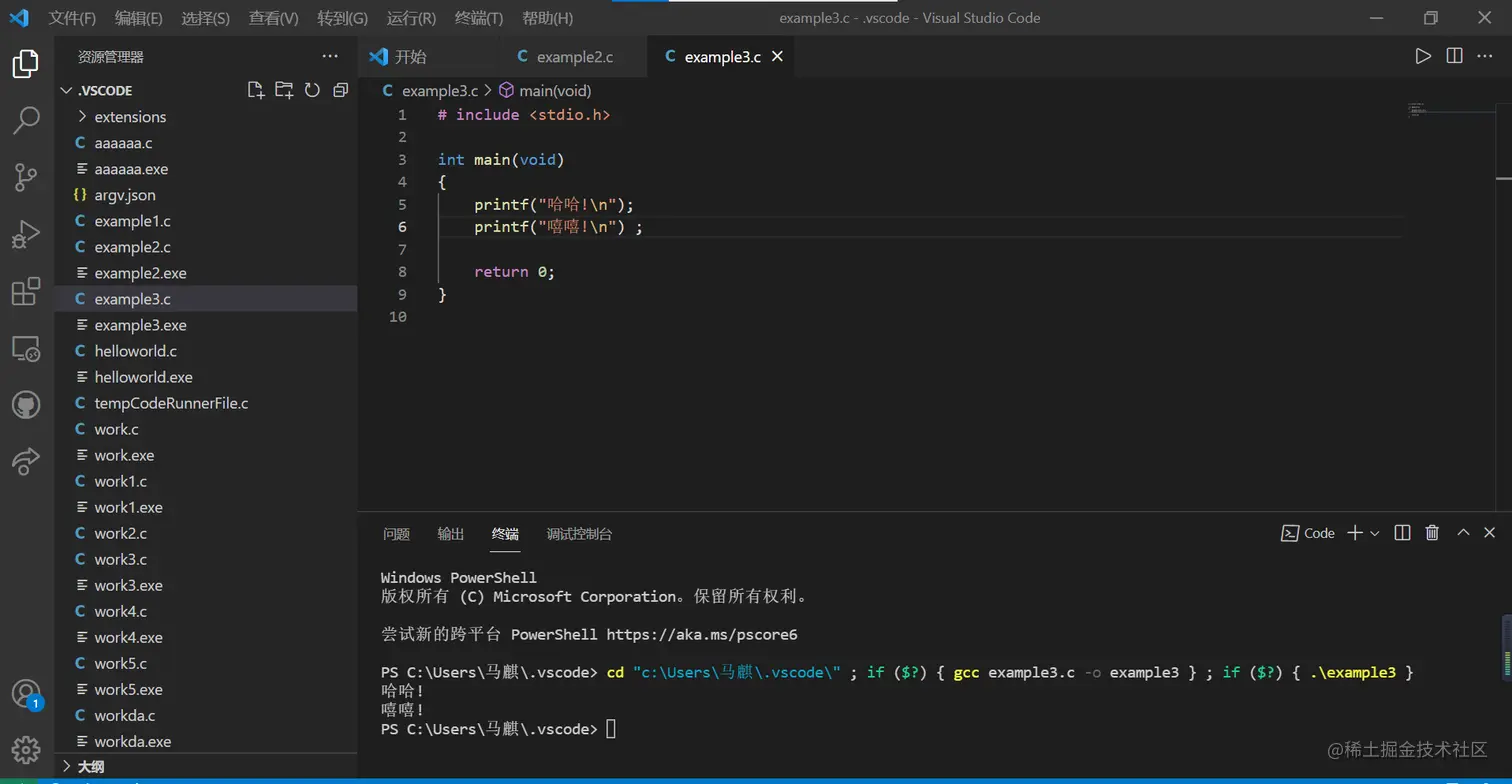Open the Accounts menu icon
This screenshot has height=784, width=1512.
tap(25, 694)
